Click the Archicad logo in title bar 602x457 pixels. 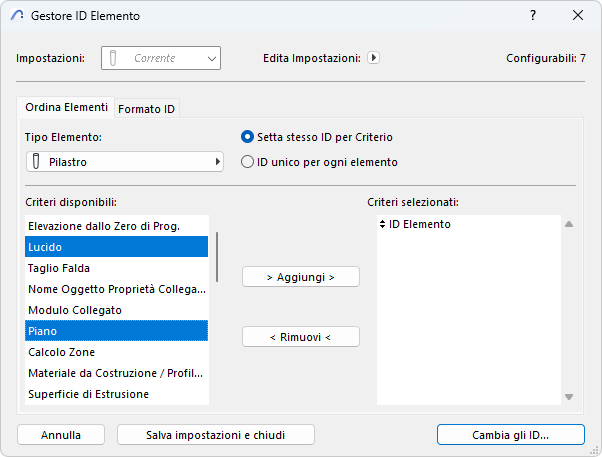(16, 16)
